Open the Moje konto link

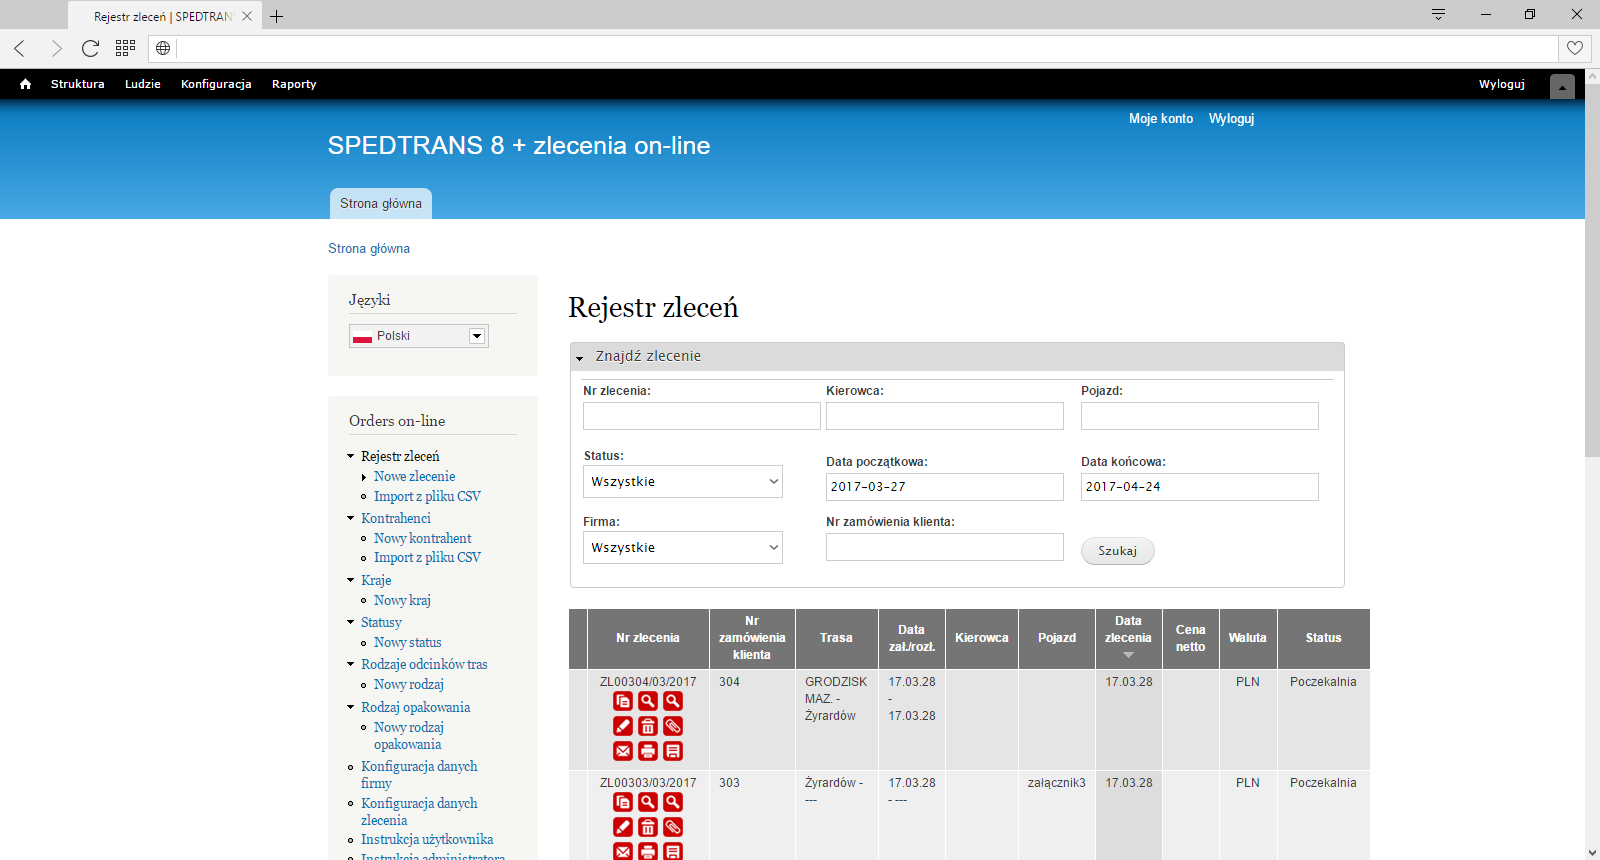[1161, 118]
